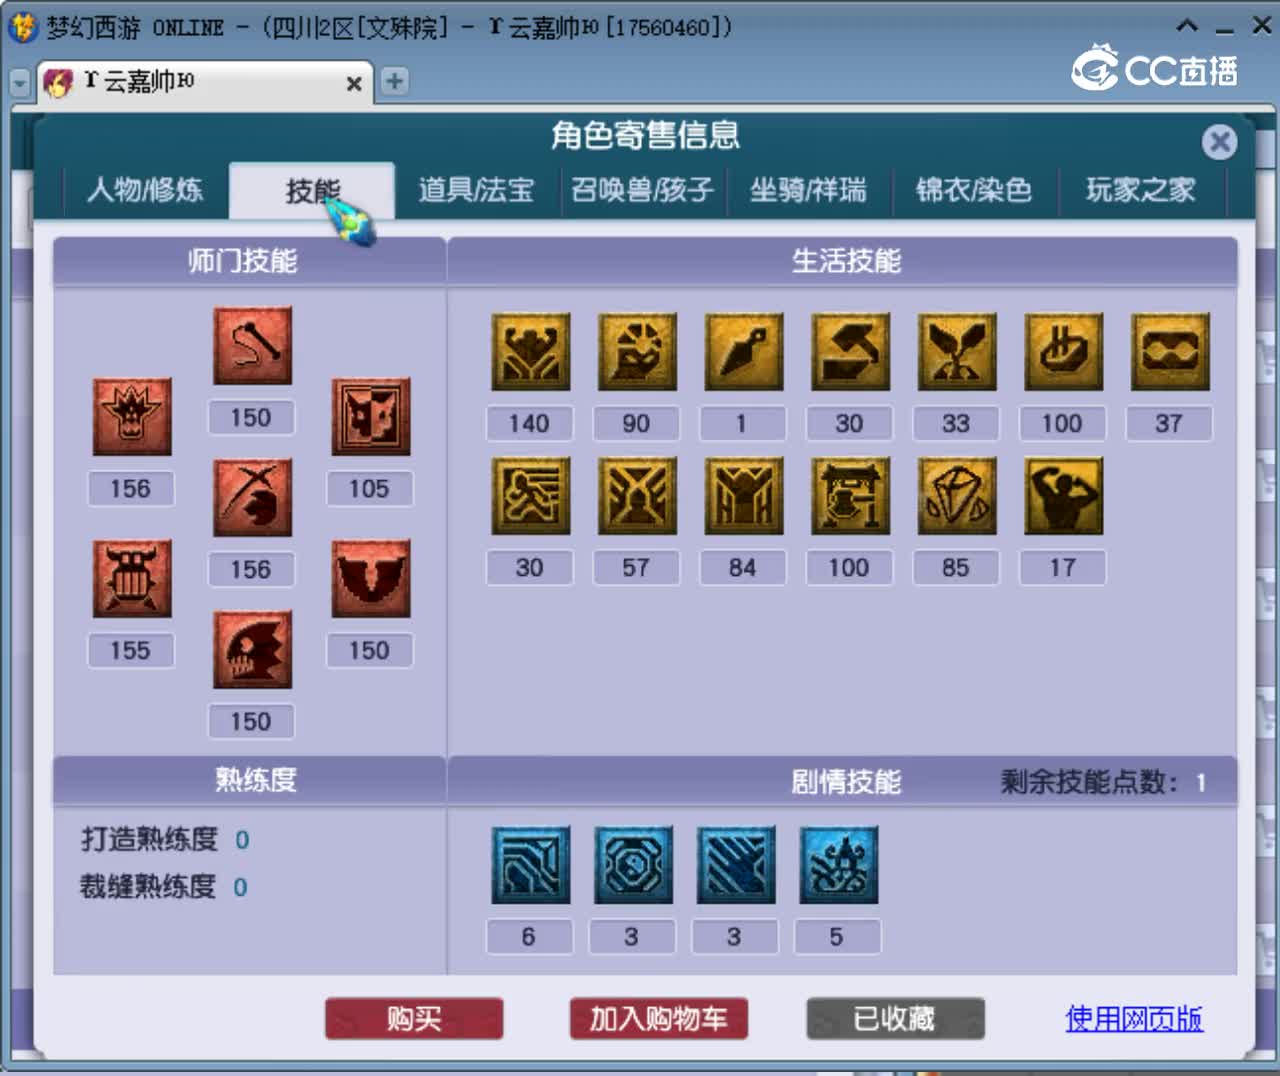Select the life skill icon with level 84
1280x1076 pixels.
tap(744, 496)
